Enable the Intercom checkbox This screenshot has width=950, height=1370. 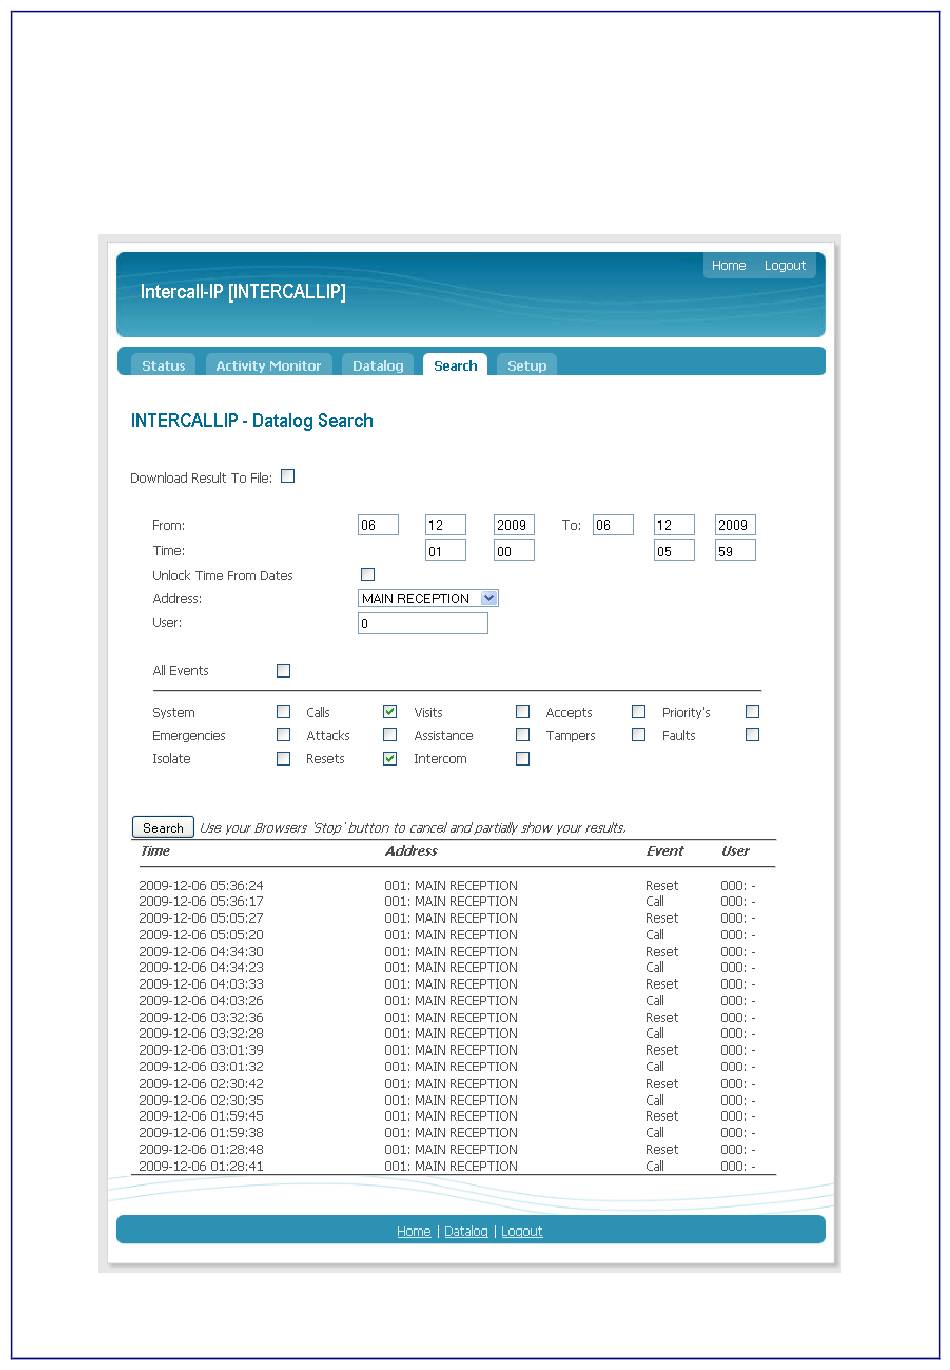click(x=522, y=759)
